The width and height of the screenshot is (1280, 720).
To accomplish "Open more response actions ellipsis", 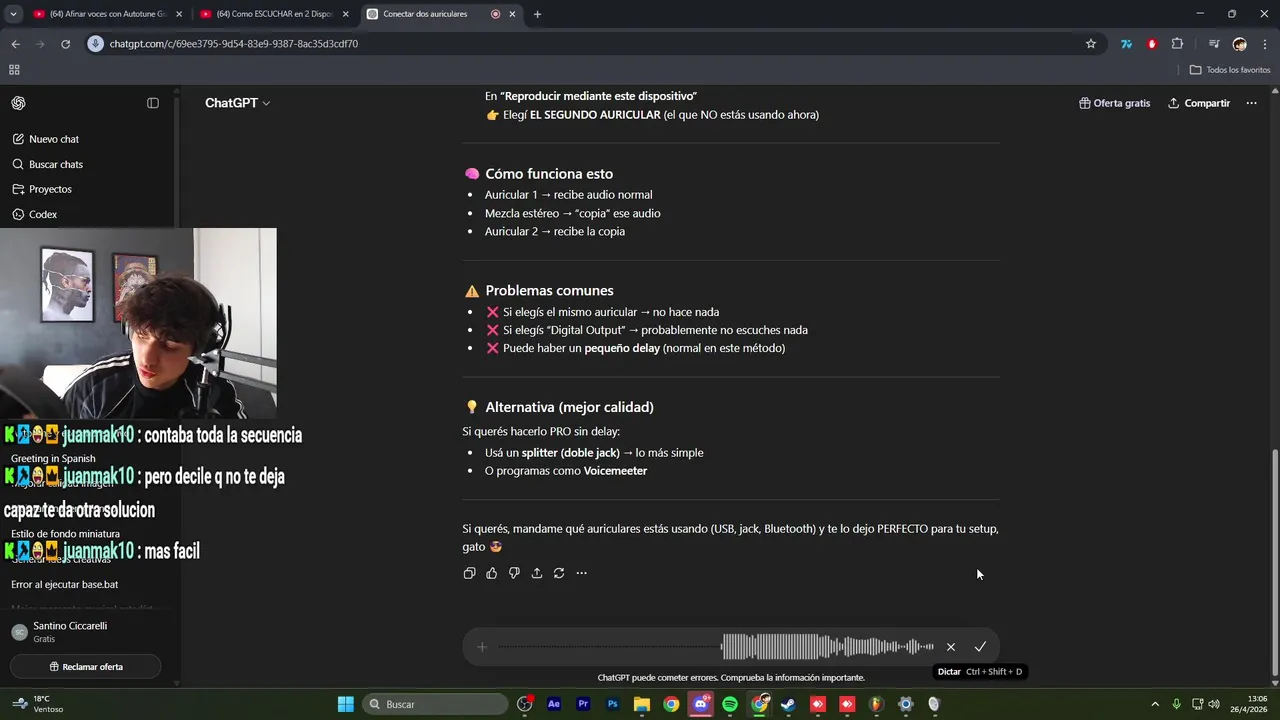I will (x=581, y=573).
